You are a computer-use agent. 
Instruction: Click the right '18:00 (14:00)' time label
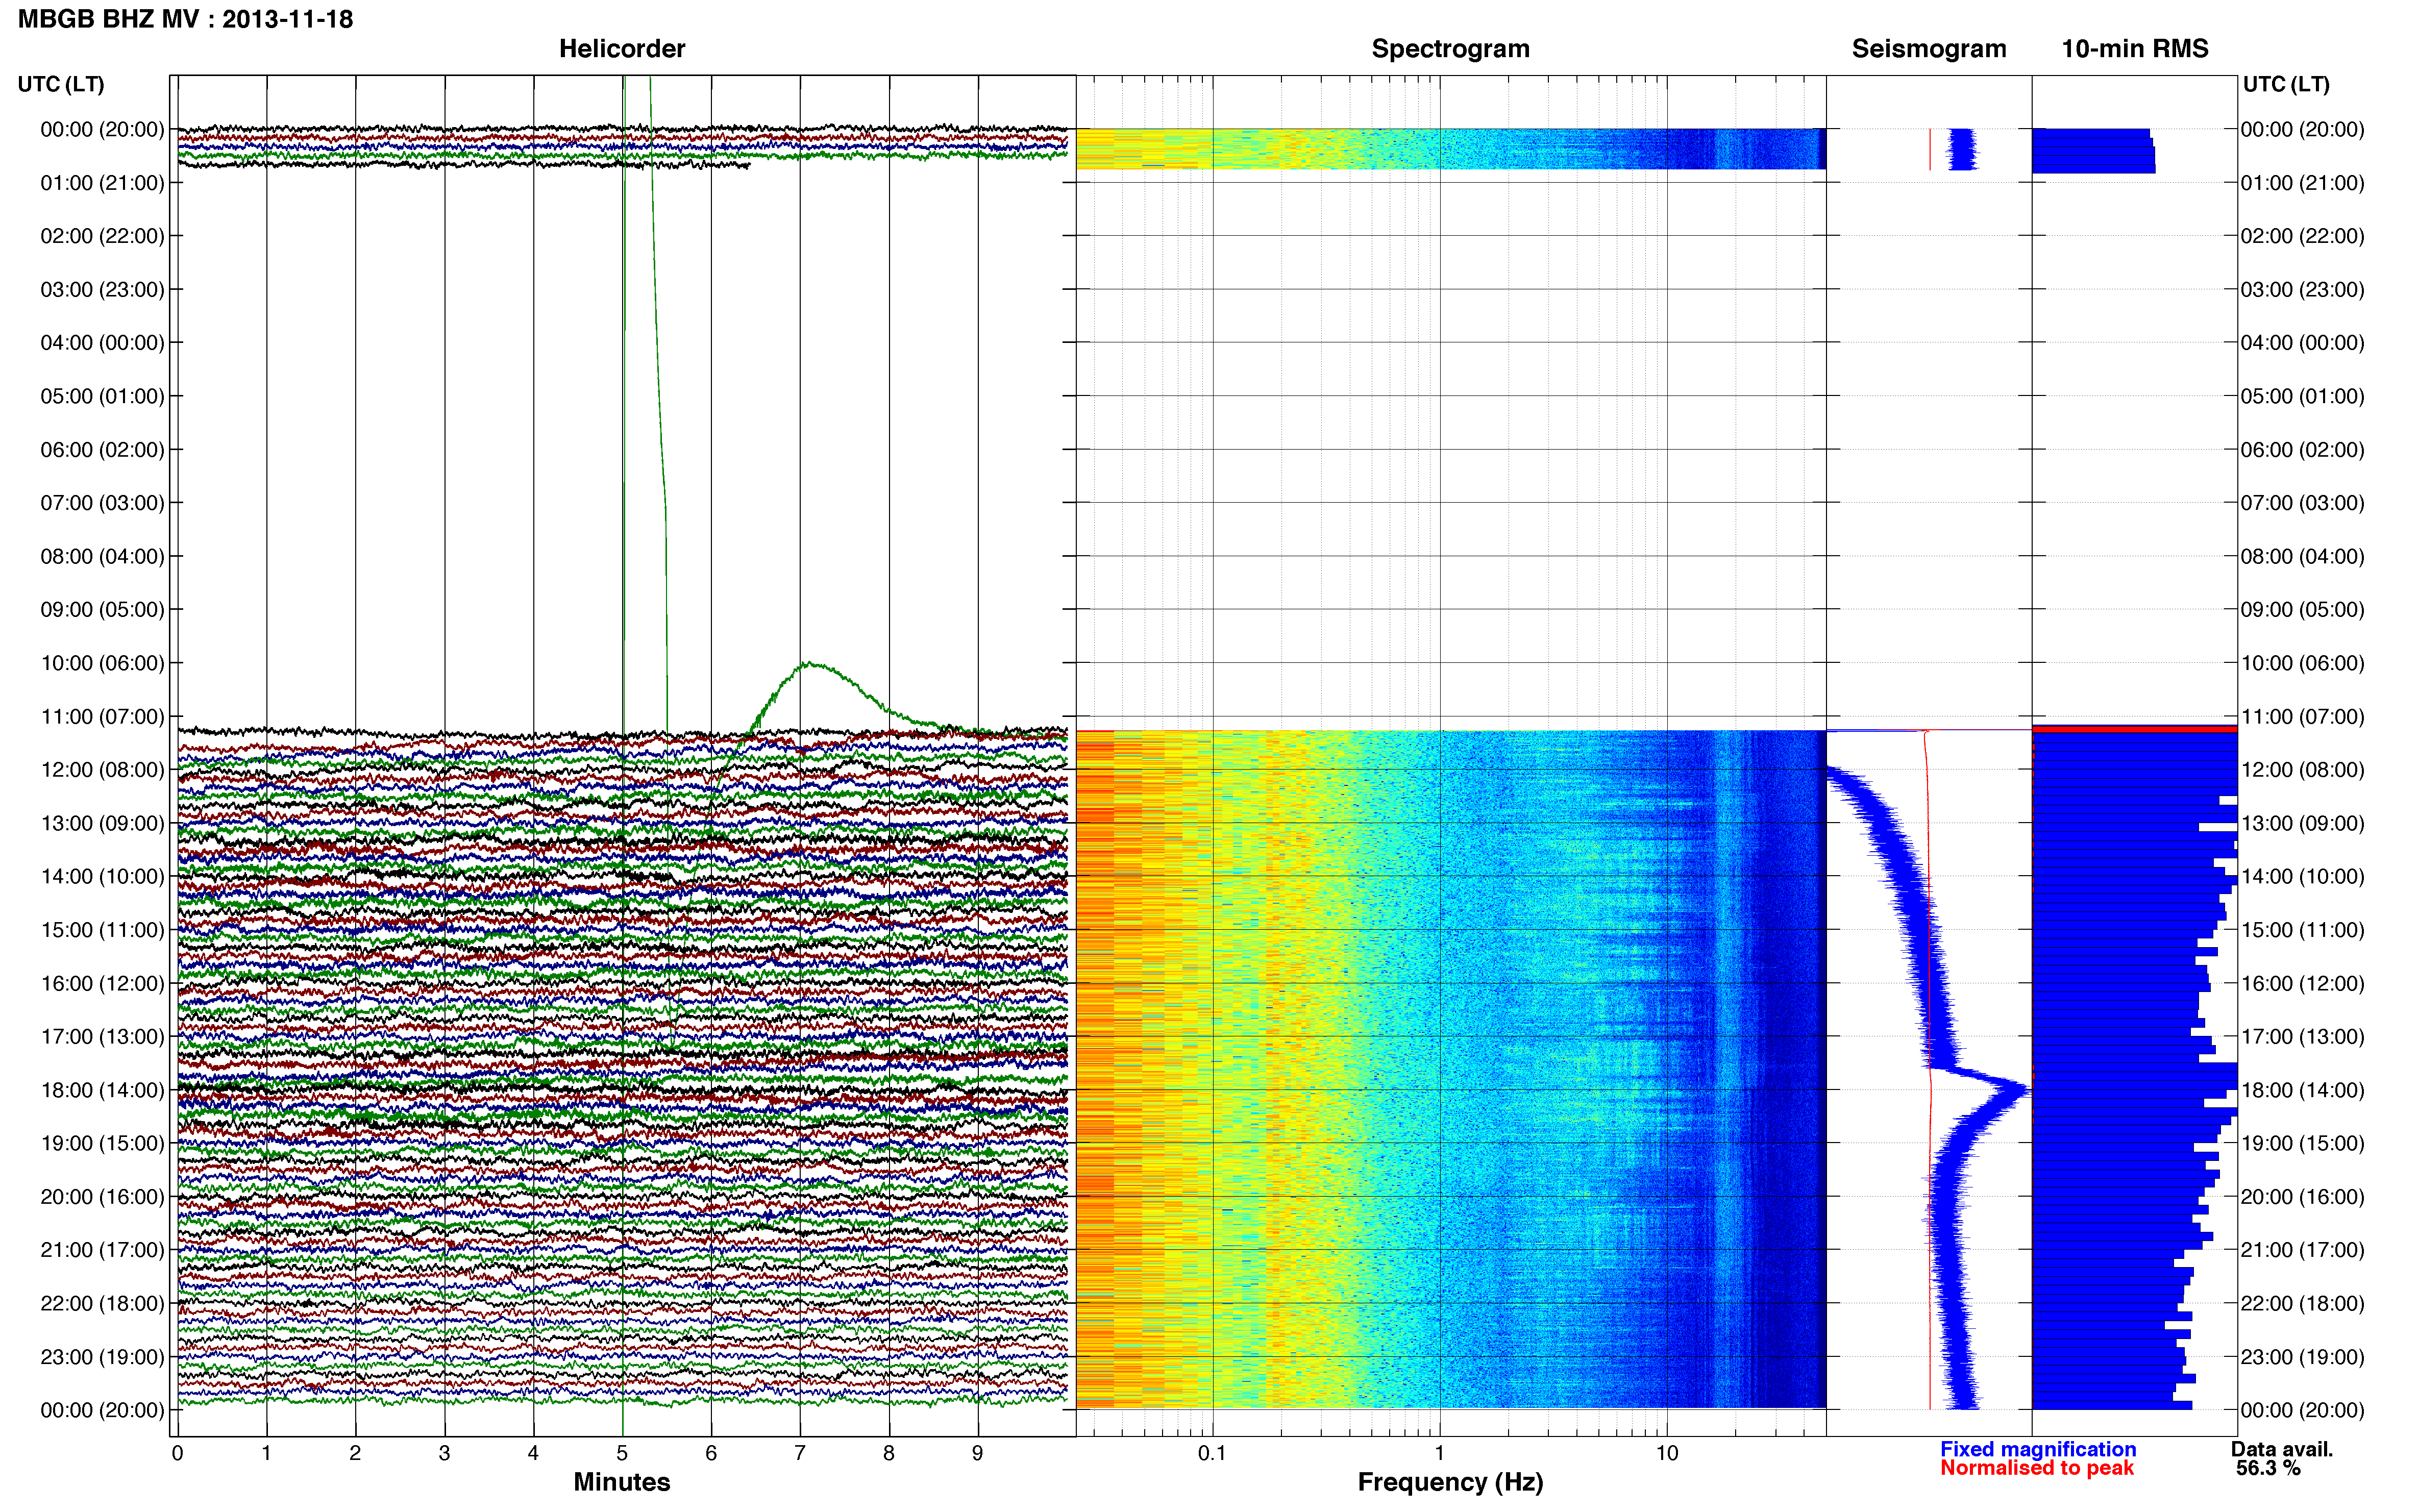tap(2302, 1090)
